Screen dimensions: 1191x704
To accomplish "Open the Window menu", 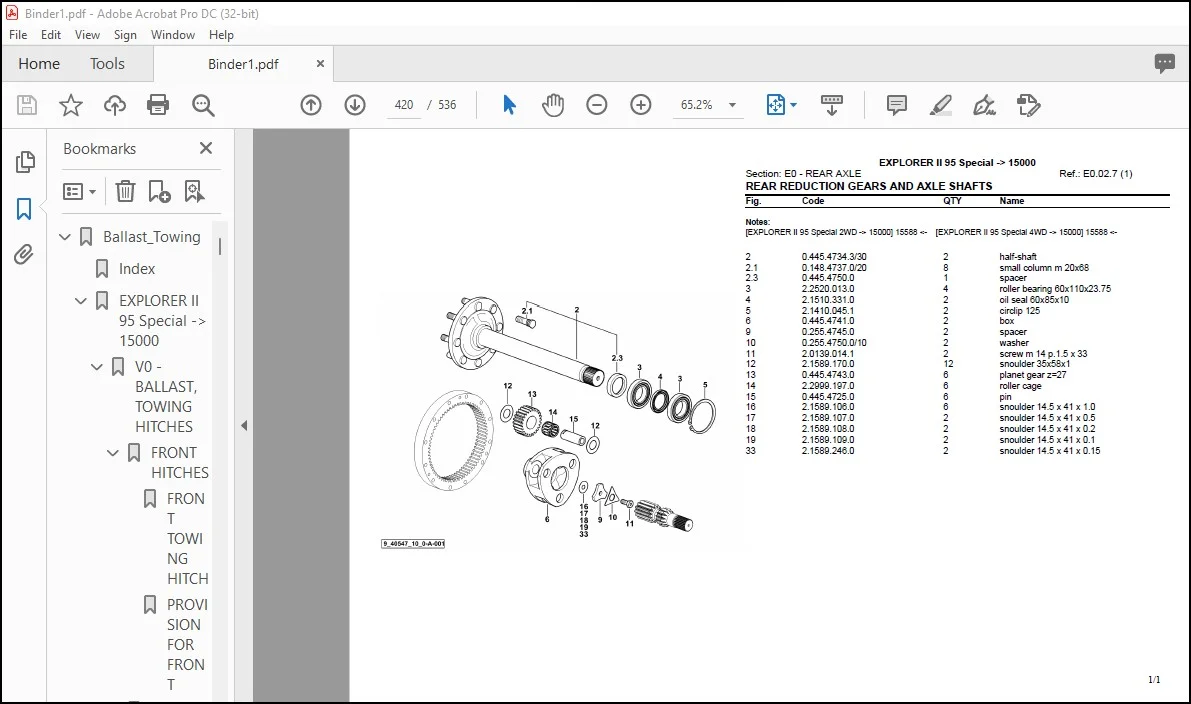I will 172,35.
